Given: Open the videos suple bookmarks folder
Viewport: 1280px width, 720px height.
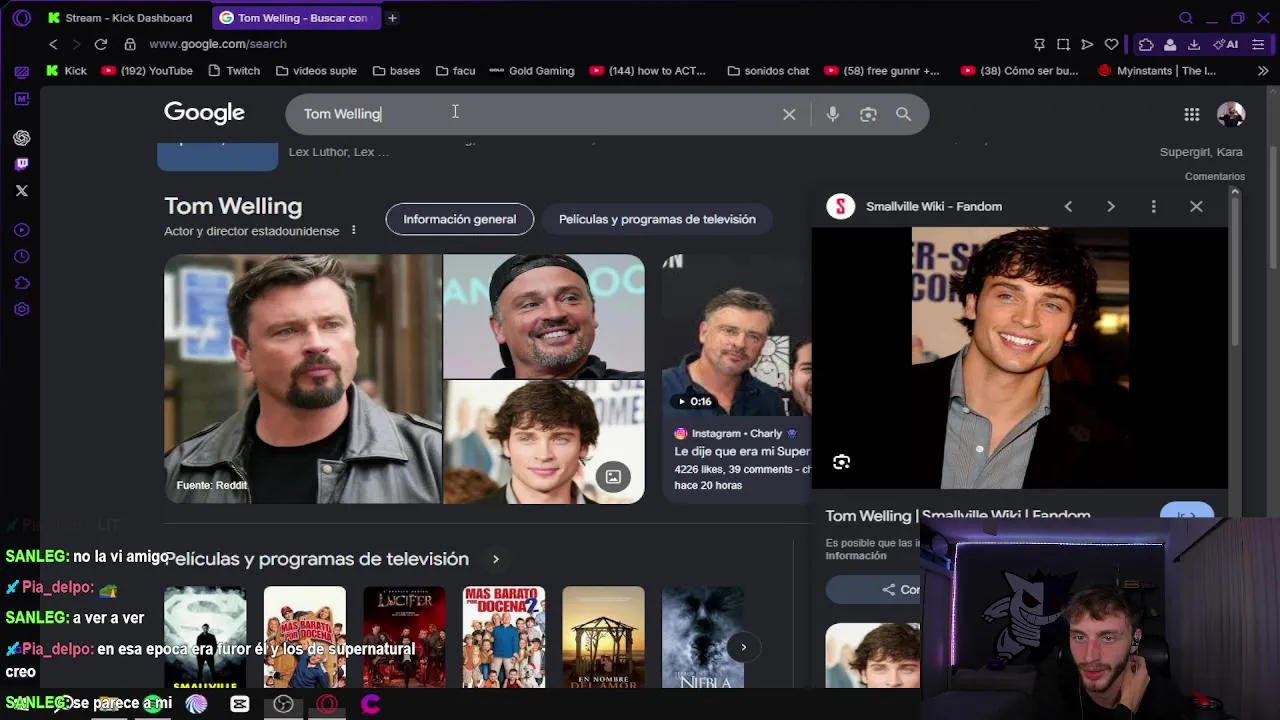Looking at the screenshot, I should coord(316,71).
